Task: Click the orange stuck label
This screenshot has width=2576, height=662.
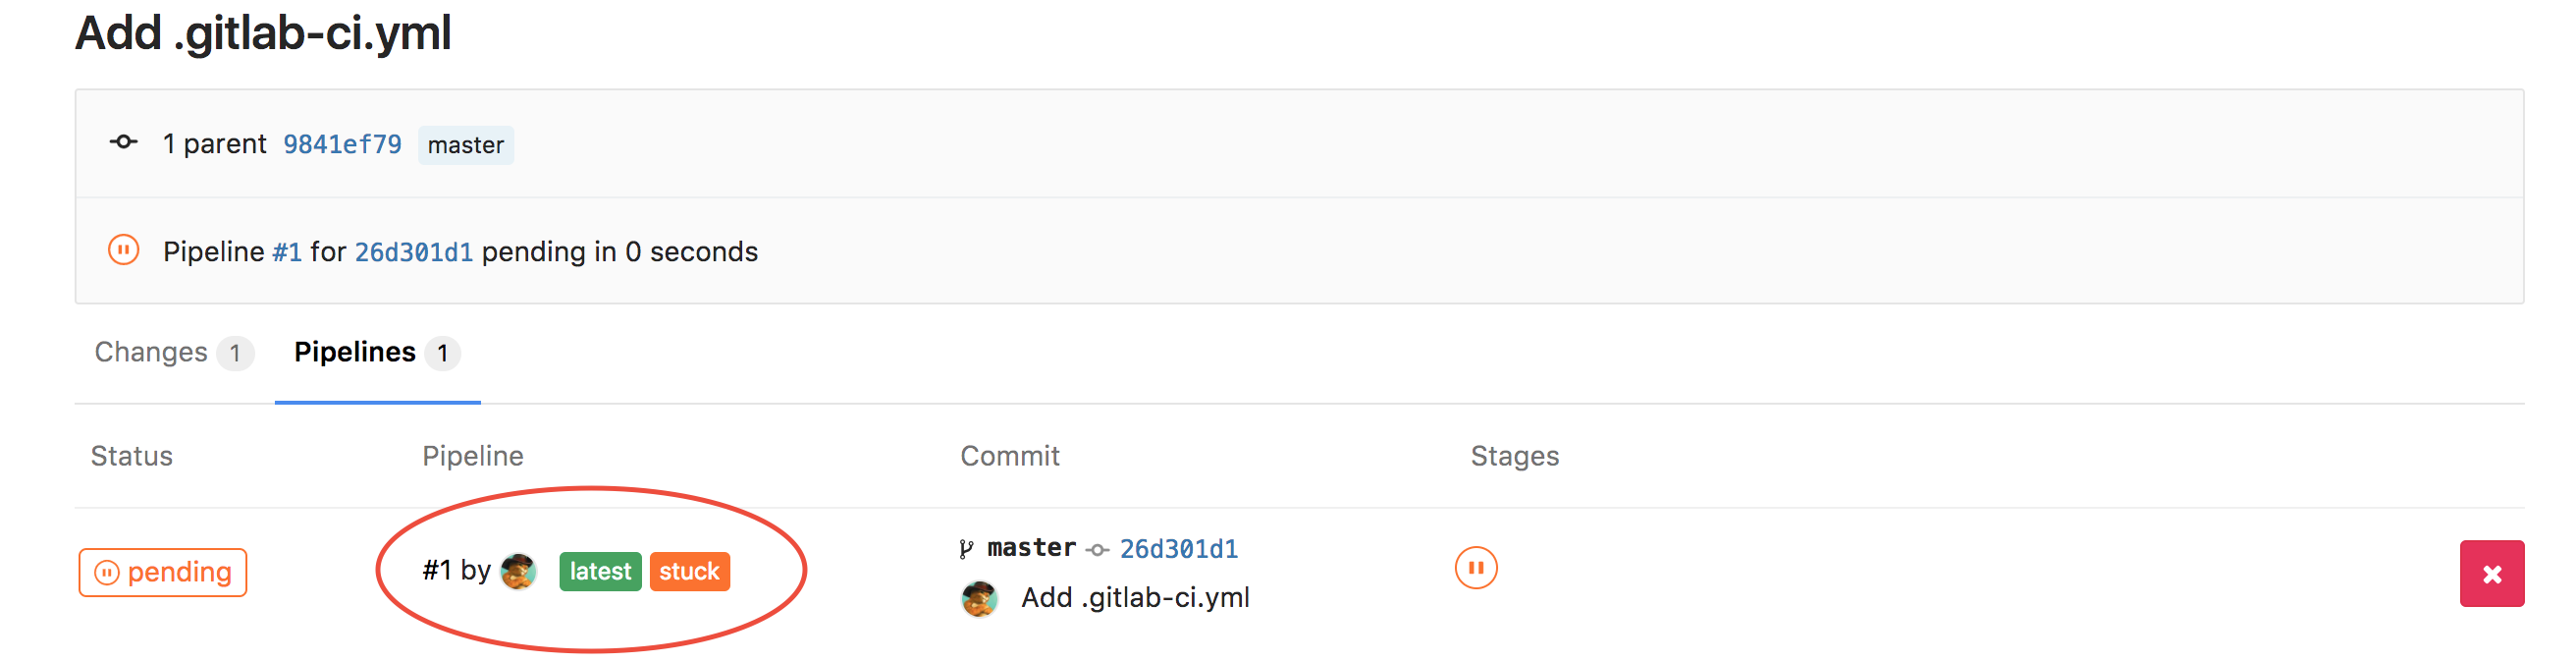Action: click(690, 572)
